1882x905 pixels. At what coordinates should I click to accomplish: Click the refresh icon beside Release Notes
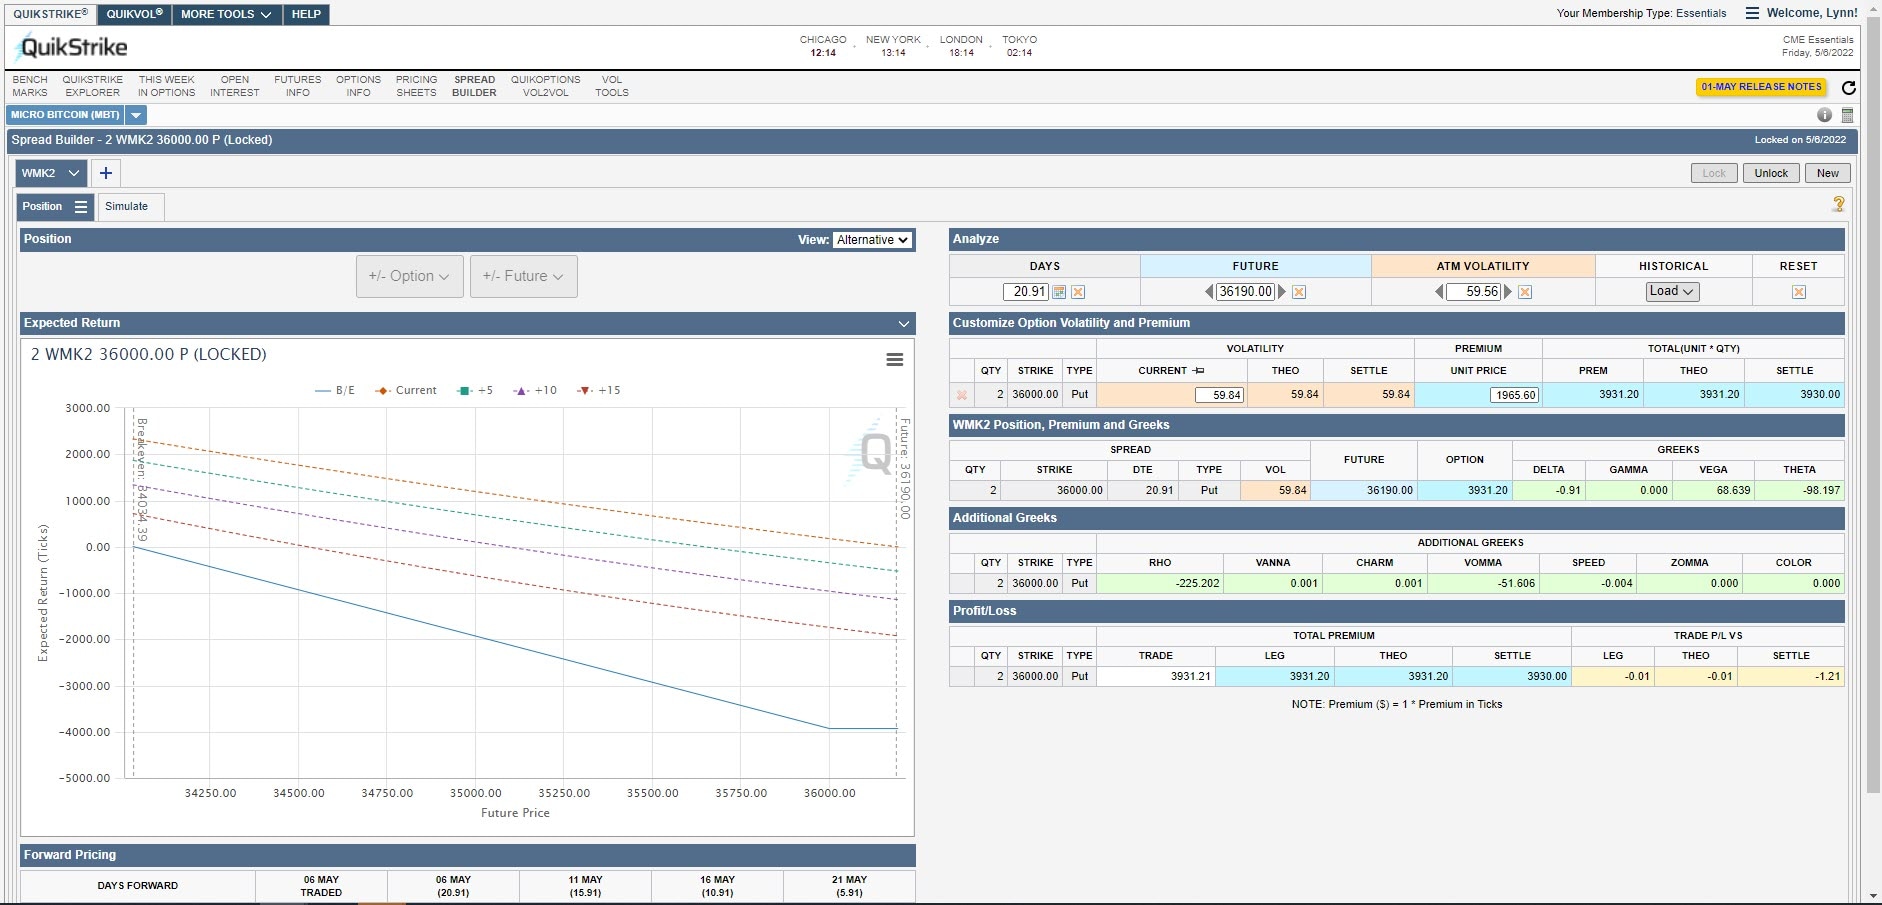1848,88
